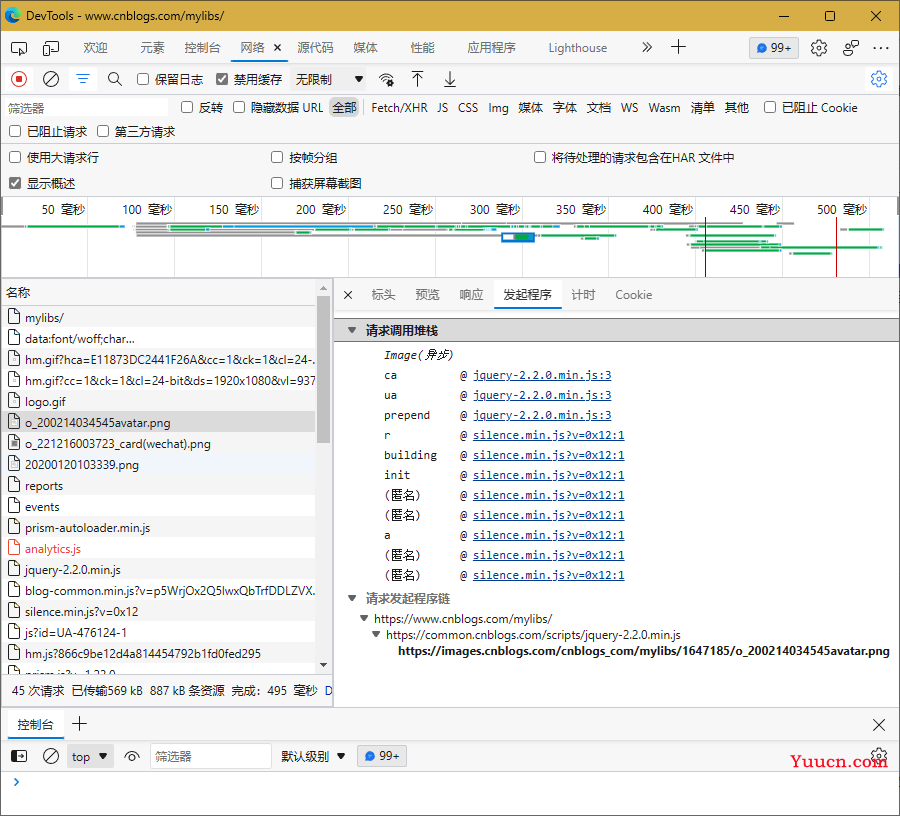Screen dimensions: 900x816
Task: Switch to the 标头 (Headers) detail tab
Action: click(x=383, y=295)
